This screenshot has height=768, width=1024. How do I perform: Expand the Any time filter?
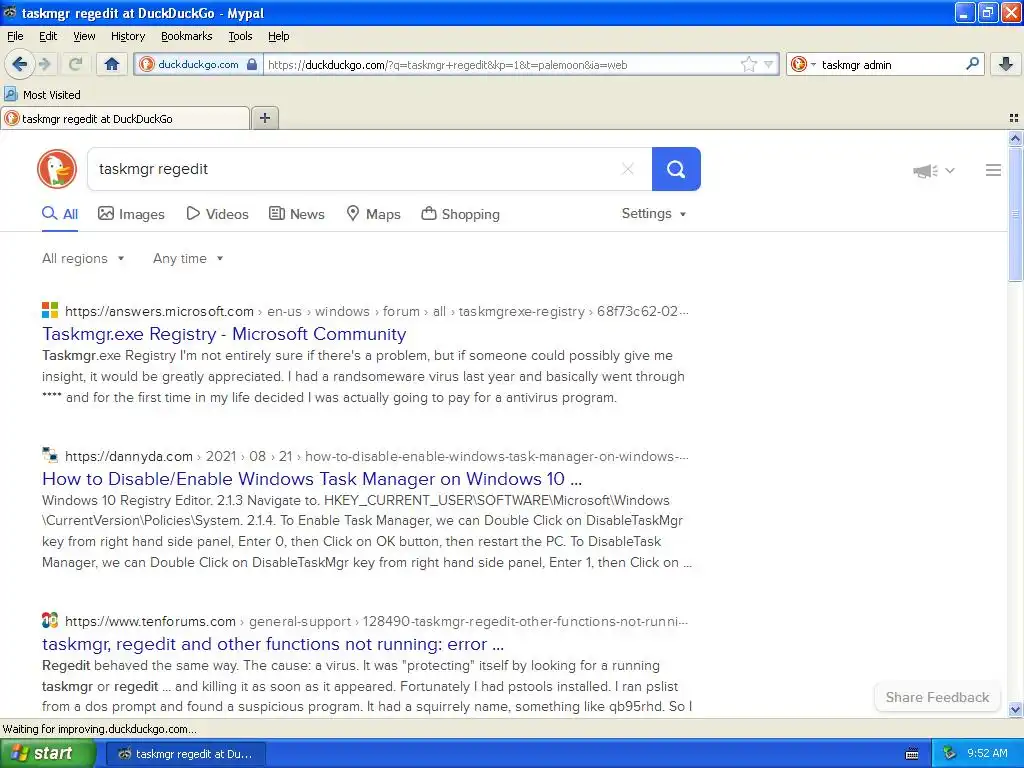(188, 259)
